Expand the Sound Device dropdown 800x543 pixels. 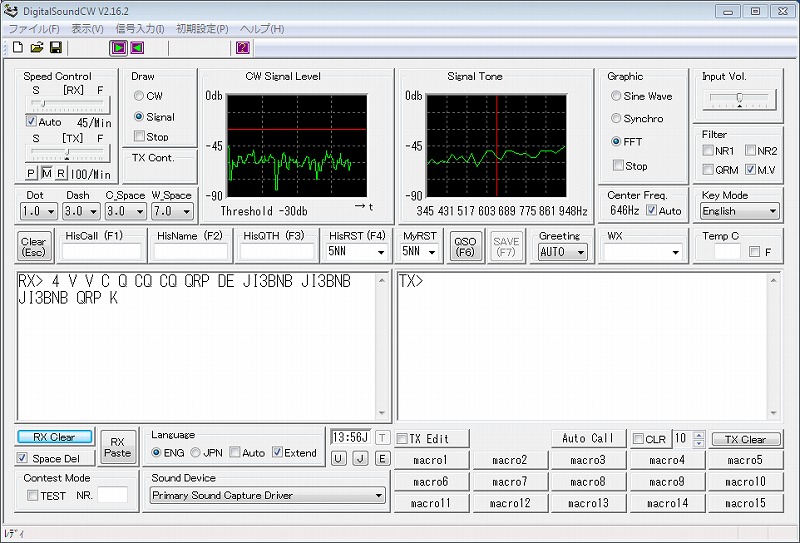click(267, 495)
